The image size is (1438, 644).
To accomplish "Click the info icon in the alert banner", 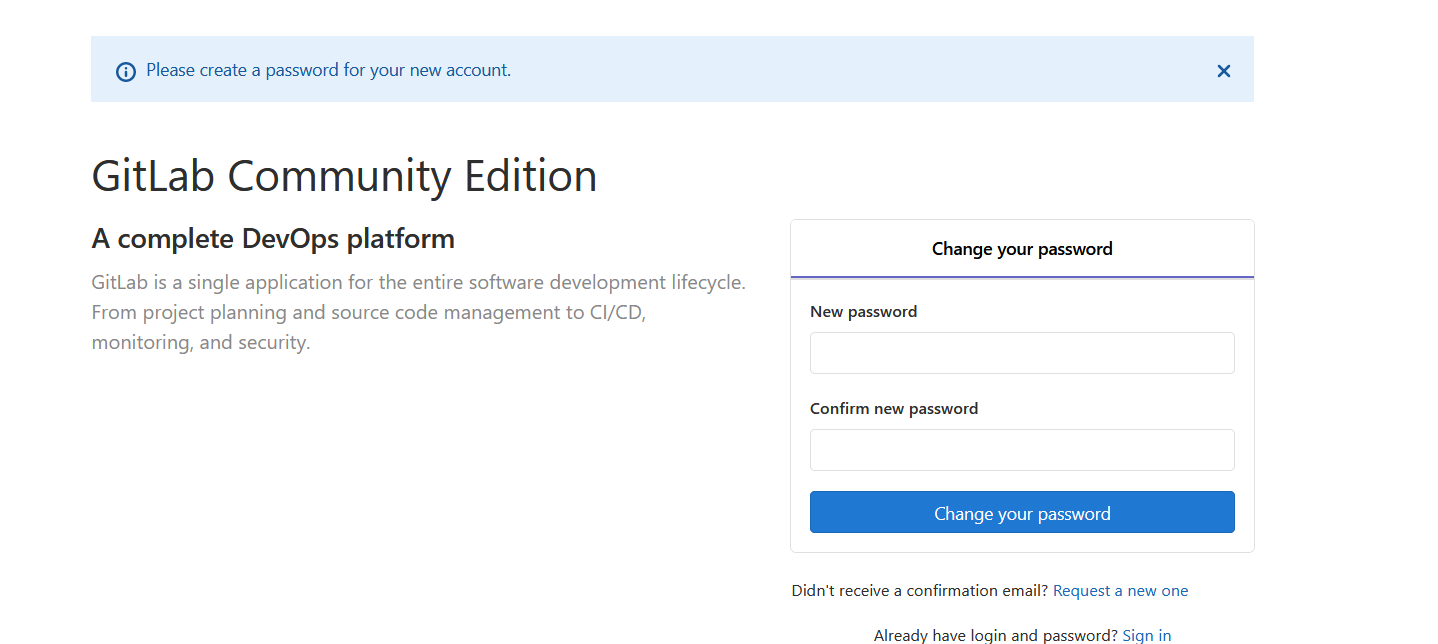I will [125, 71].
